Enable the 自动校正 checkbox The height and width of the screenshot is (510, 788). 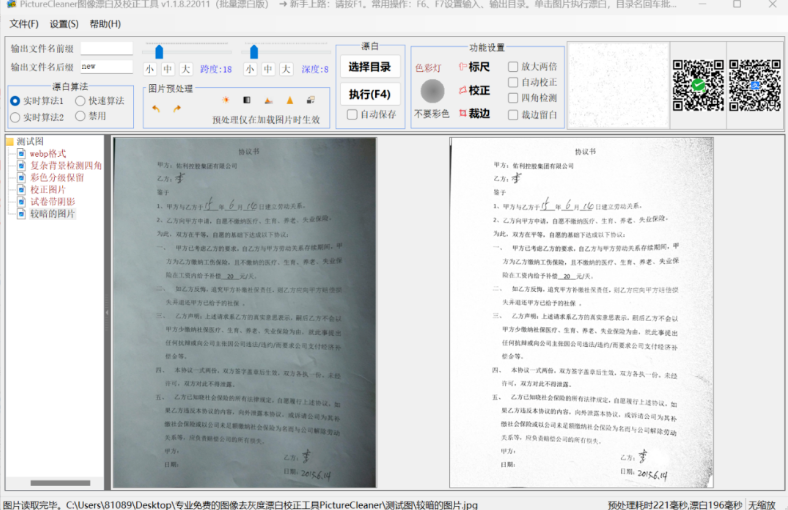(513, 82)
